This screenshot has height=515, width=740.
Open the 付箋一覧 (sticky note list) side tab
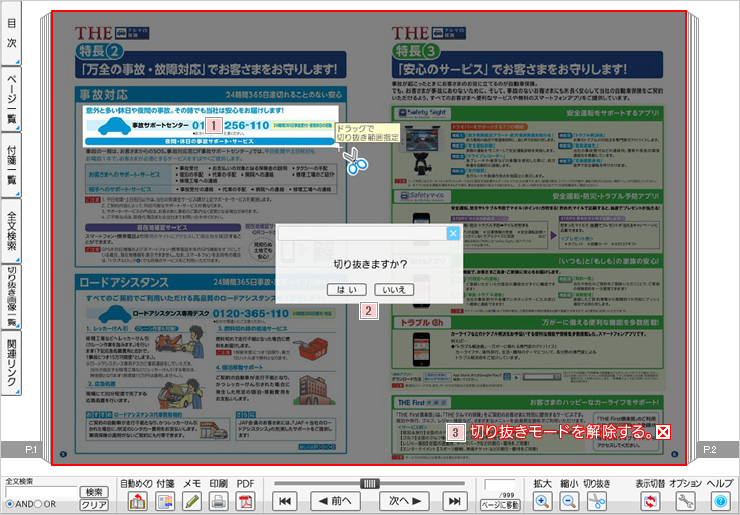(x=12, y=166)
